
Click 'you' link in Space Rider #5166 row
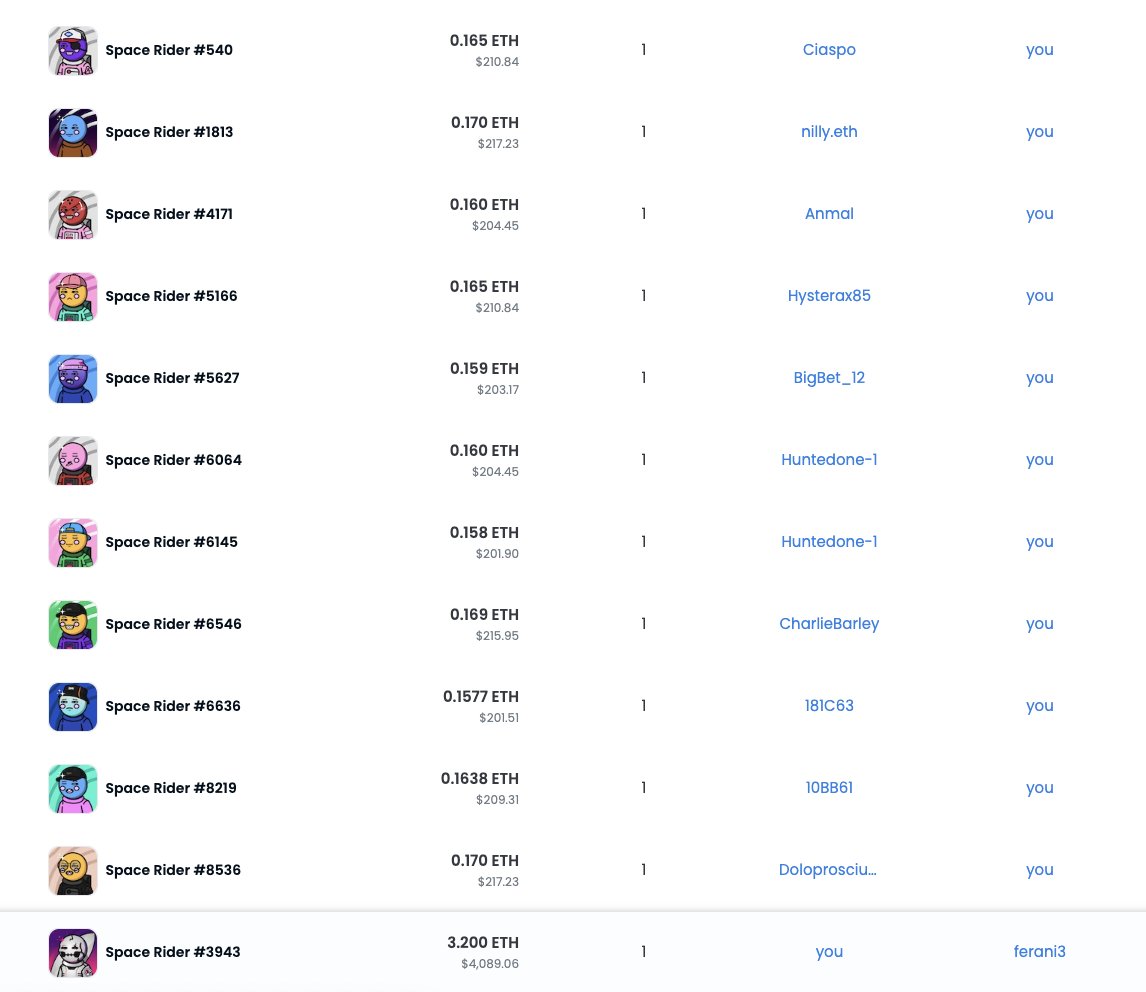1039,296
